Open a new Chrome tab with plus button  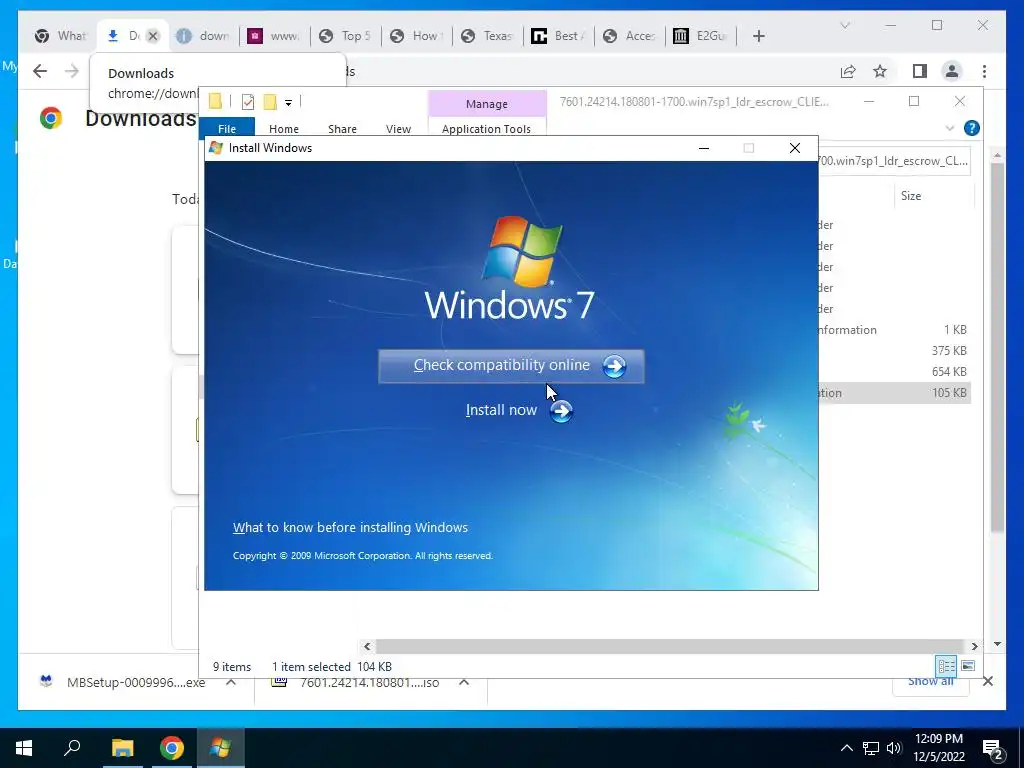point(758,36)
